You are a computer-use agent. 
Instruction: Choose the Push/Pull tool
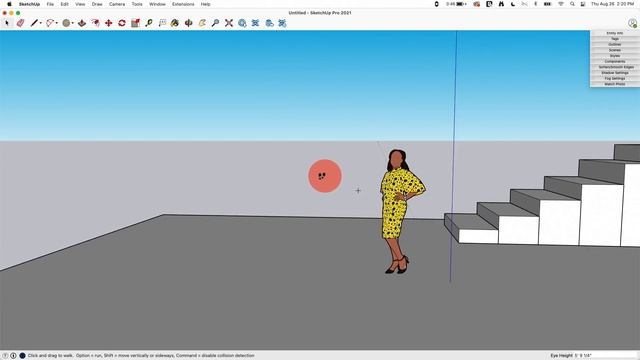coord(82,23)
